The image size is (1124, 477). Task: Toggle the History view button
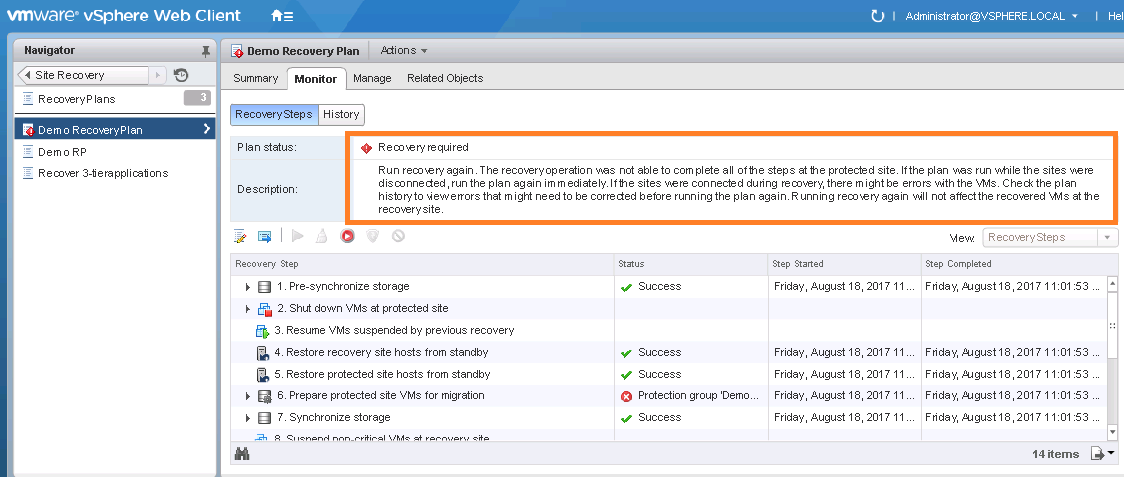click(x=341, y=114)
